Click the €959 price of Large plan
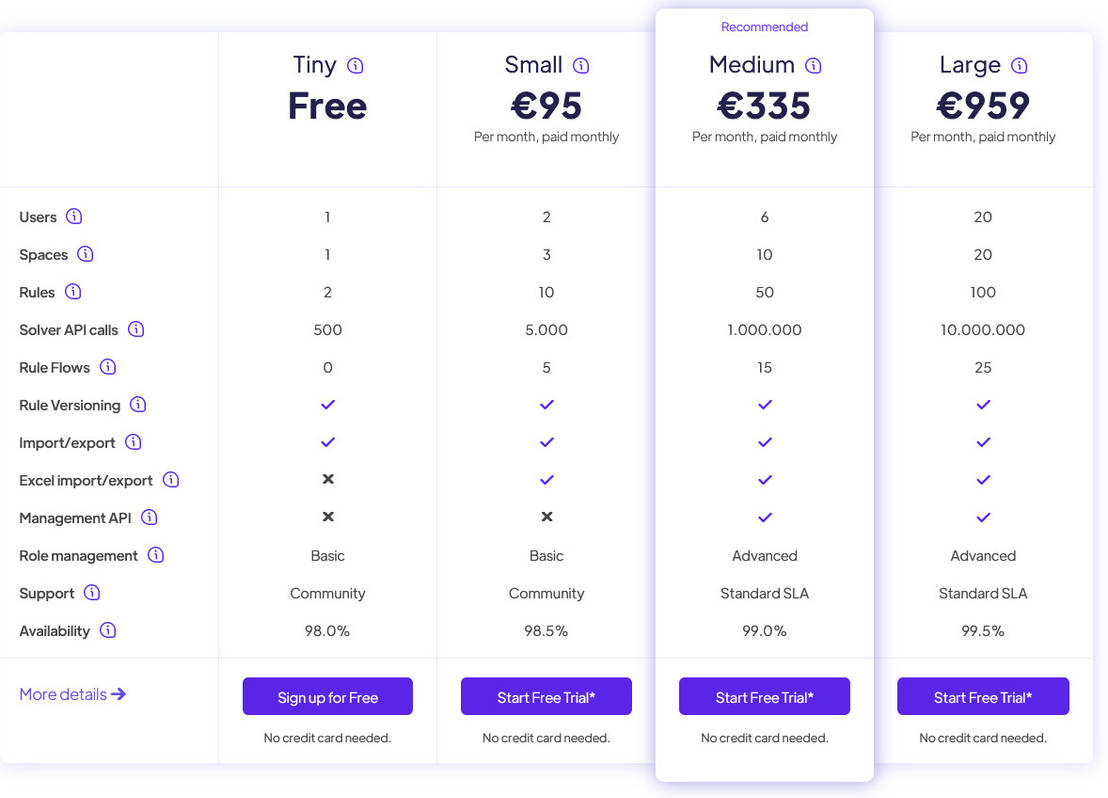 (983, 105)
